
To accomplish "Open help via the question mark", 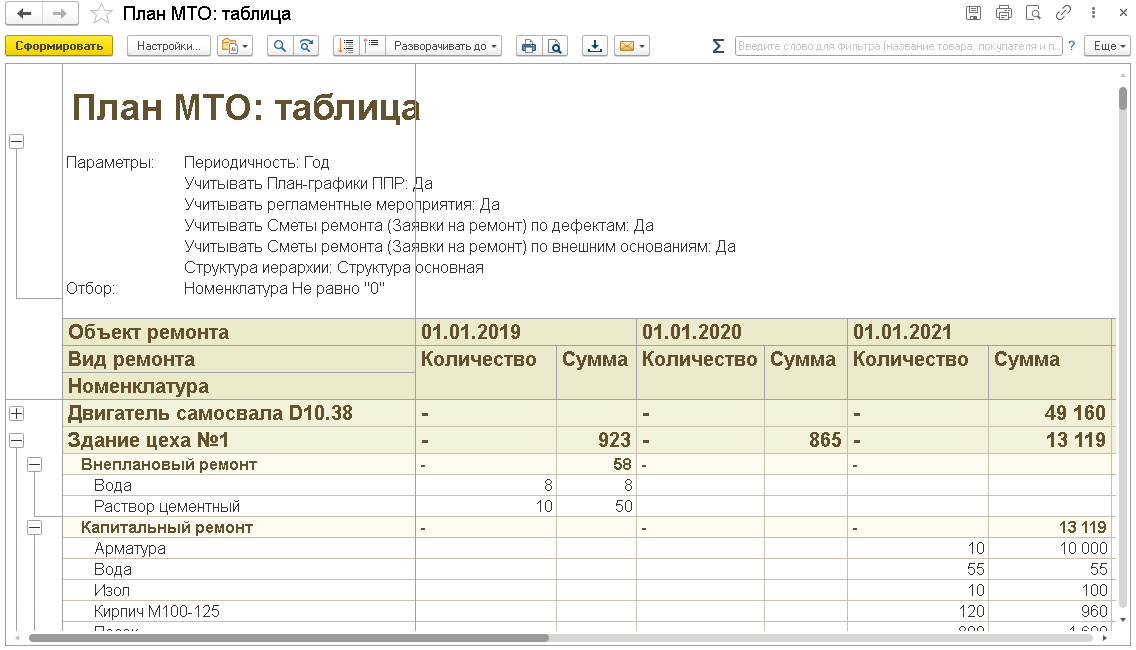I will (1072, 46).
